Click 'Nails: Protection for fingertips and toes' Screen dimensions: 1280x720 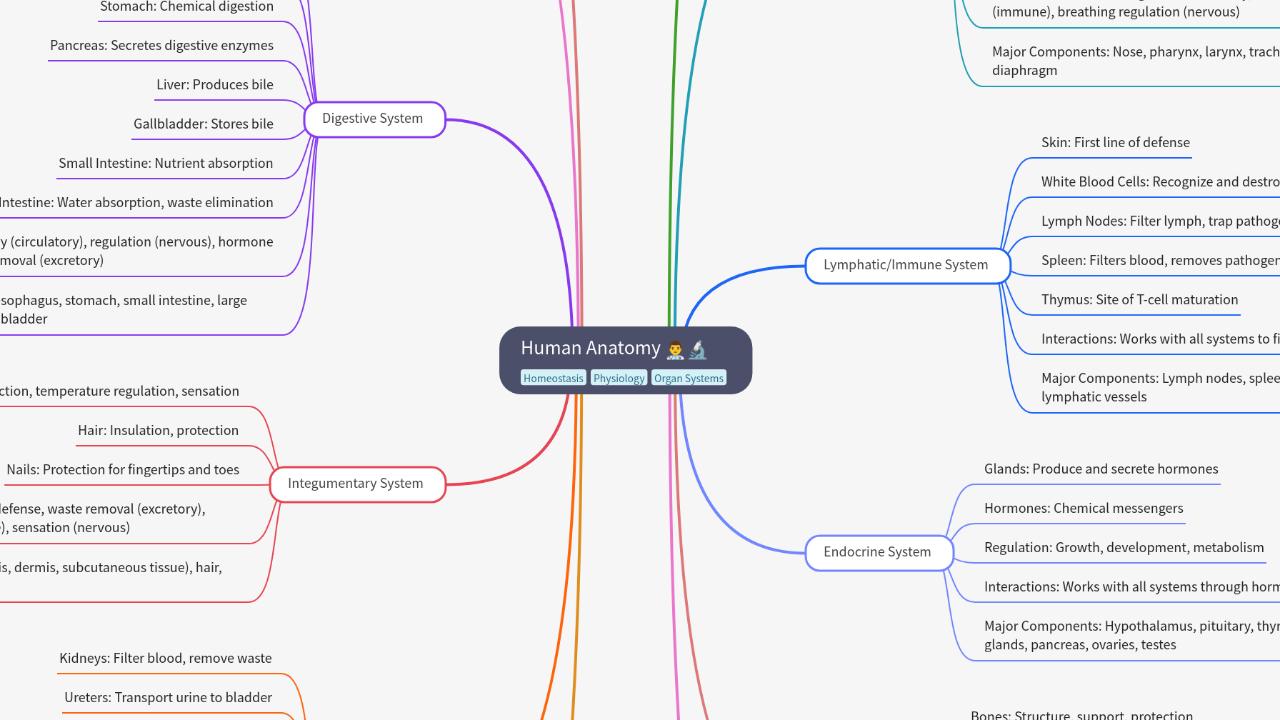[123, 470]
